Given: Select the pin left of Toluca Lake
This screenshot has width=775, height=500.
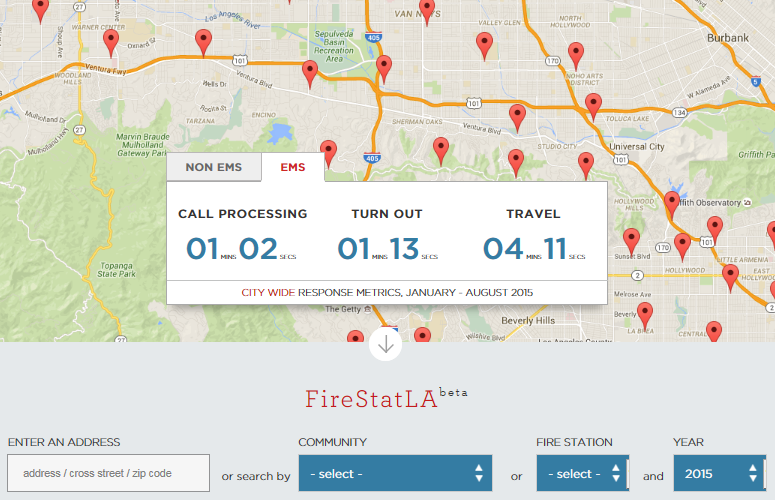Looking at the screenshot, I should [593, 108].
